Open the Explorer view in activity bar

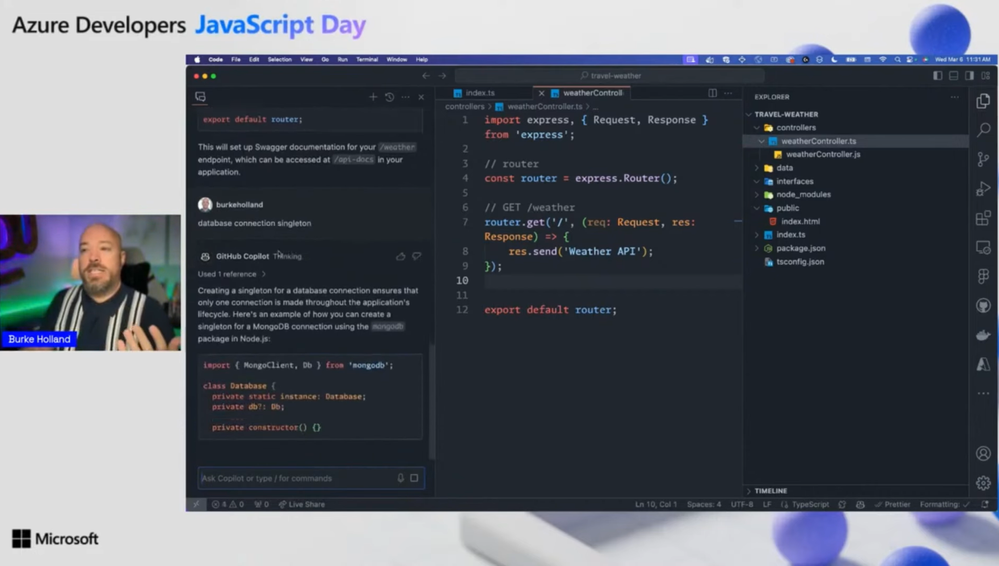[x=983, y=101]
